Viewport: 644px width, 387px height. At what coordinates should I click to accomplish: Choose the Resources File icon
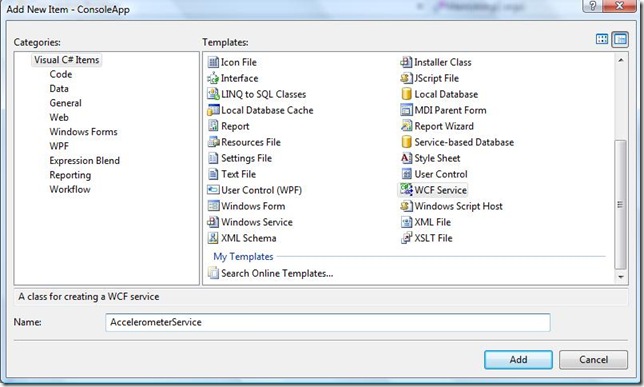(213, 142)
